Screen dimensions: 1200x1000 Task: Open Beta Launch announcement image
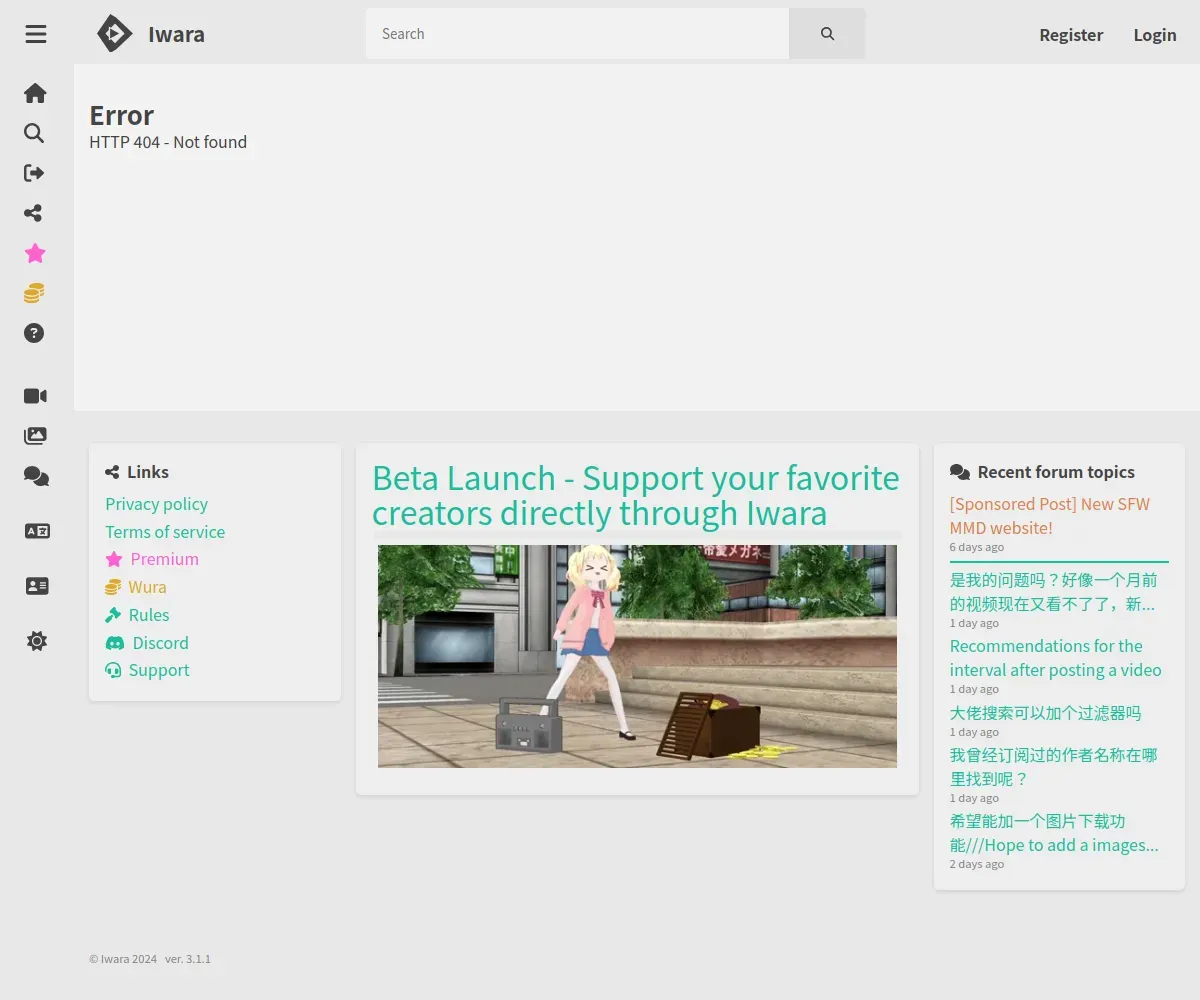point(637,656)
